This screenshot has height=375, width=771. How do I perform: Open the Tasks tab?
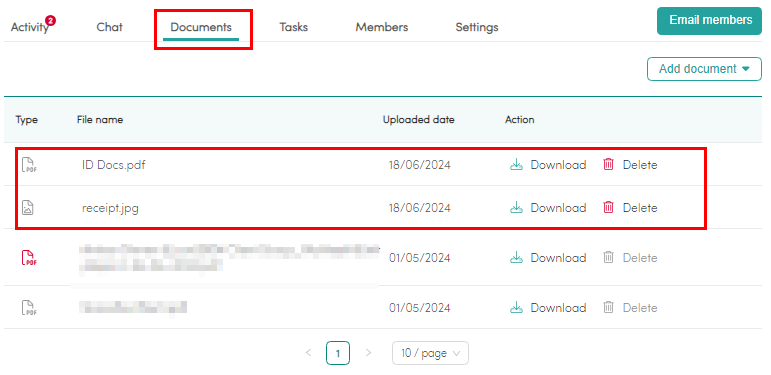pos(294,27)
